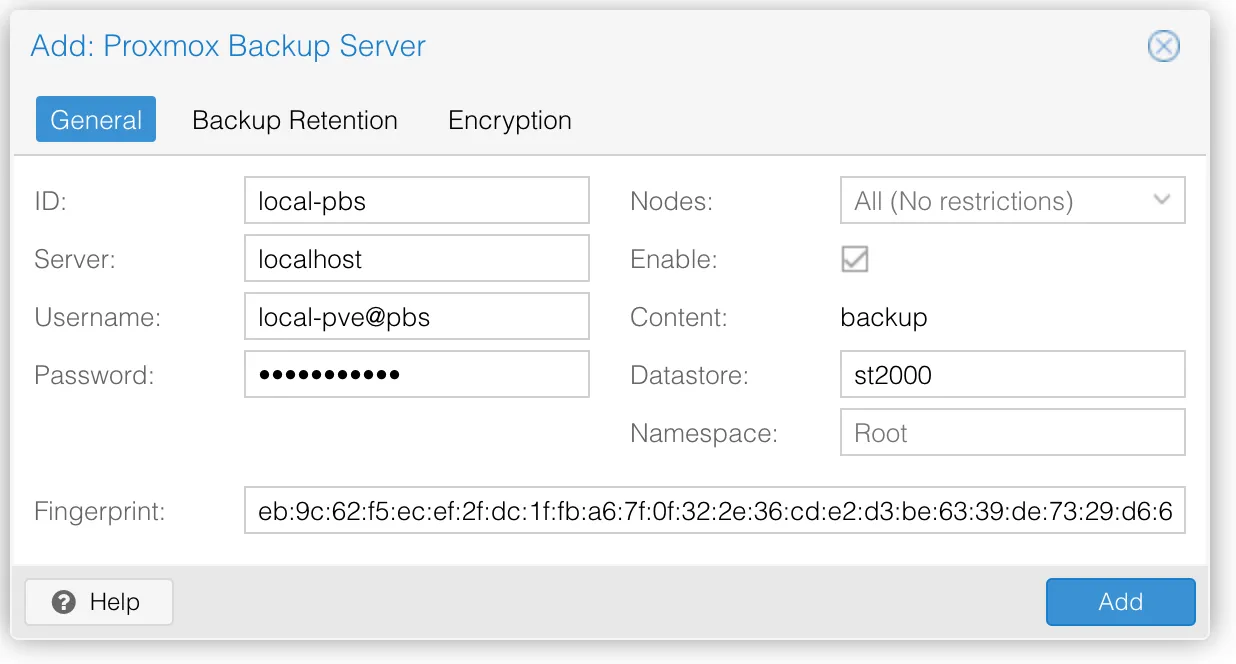The image size is (1236, 664).
Task: Click the Datastore label
Action: pyautogui.click(x=689, y=376)
